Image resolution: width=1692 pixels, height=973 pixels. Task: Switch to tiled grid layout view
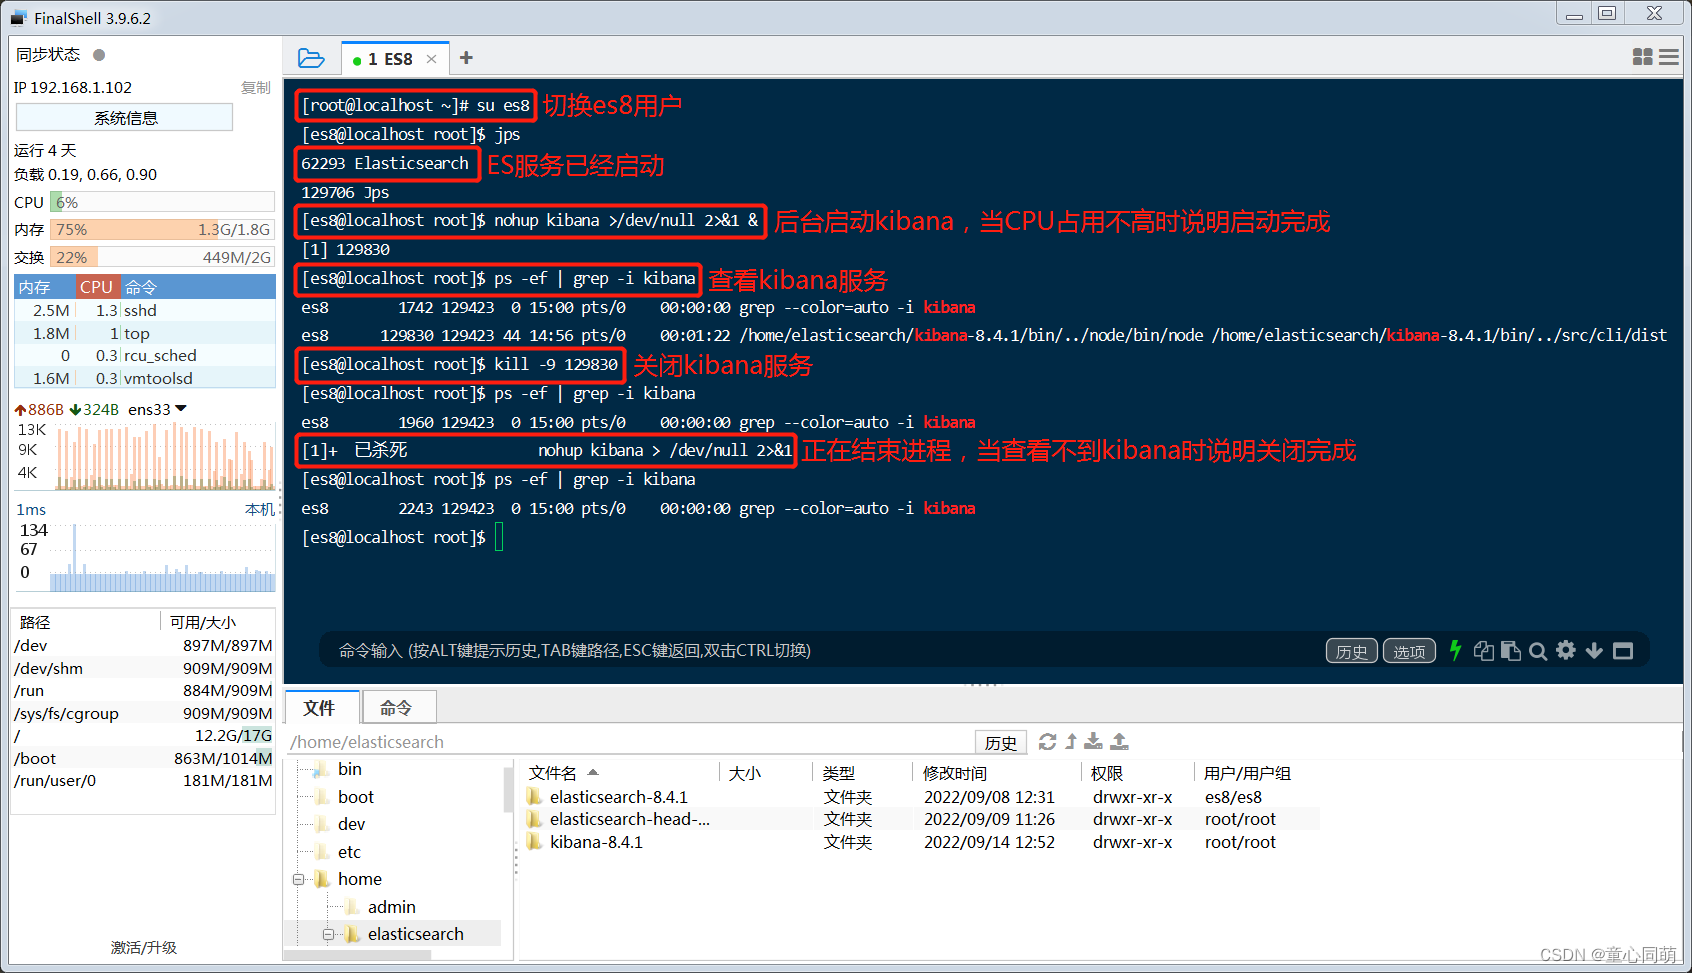[1642, 57]
